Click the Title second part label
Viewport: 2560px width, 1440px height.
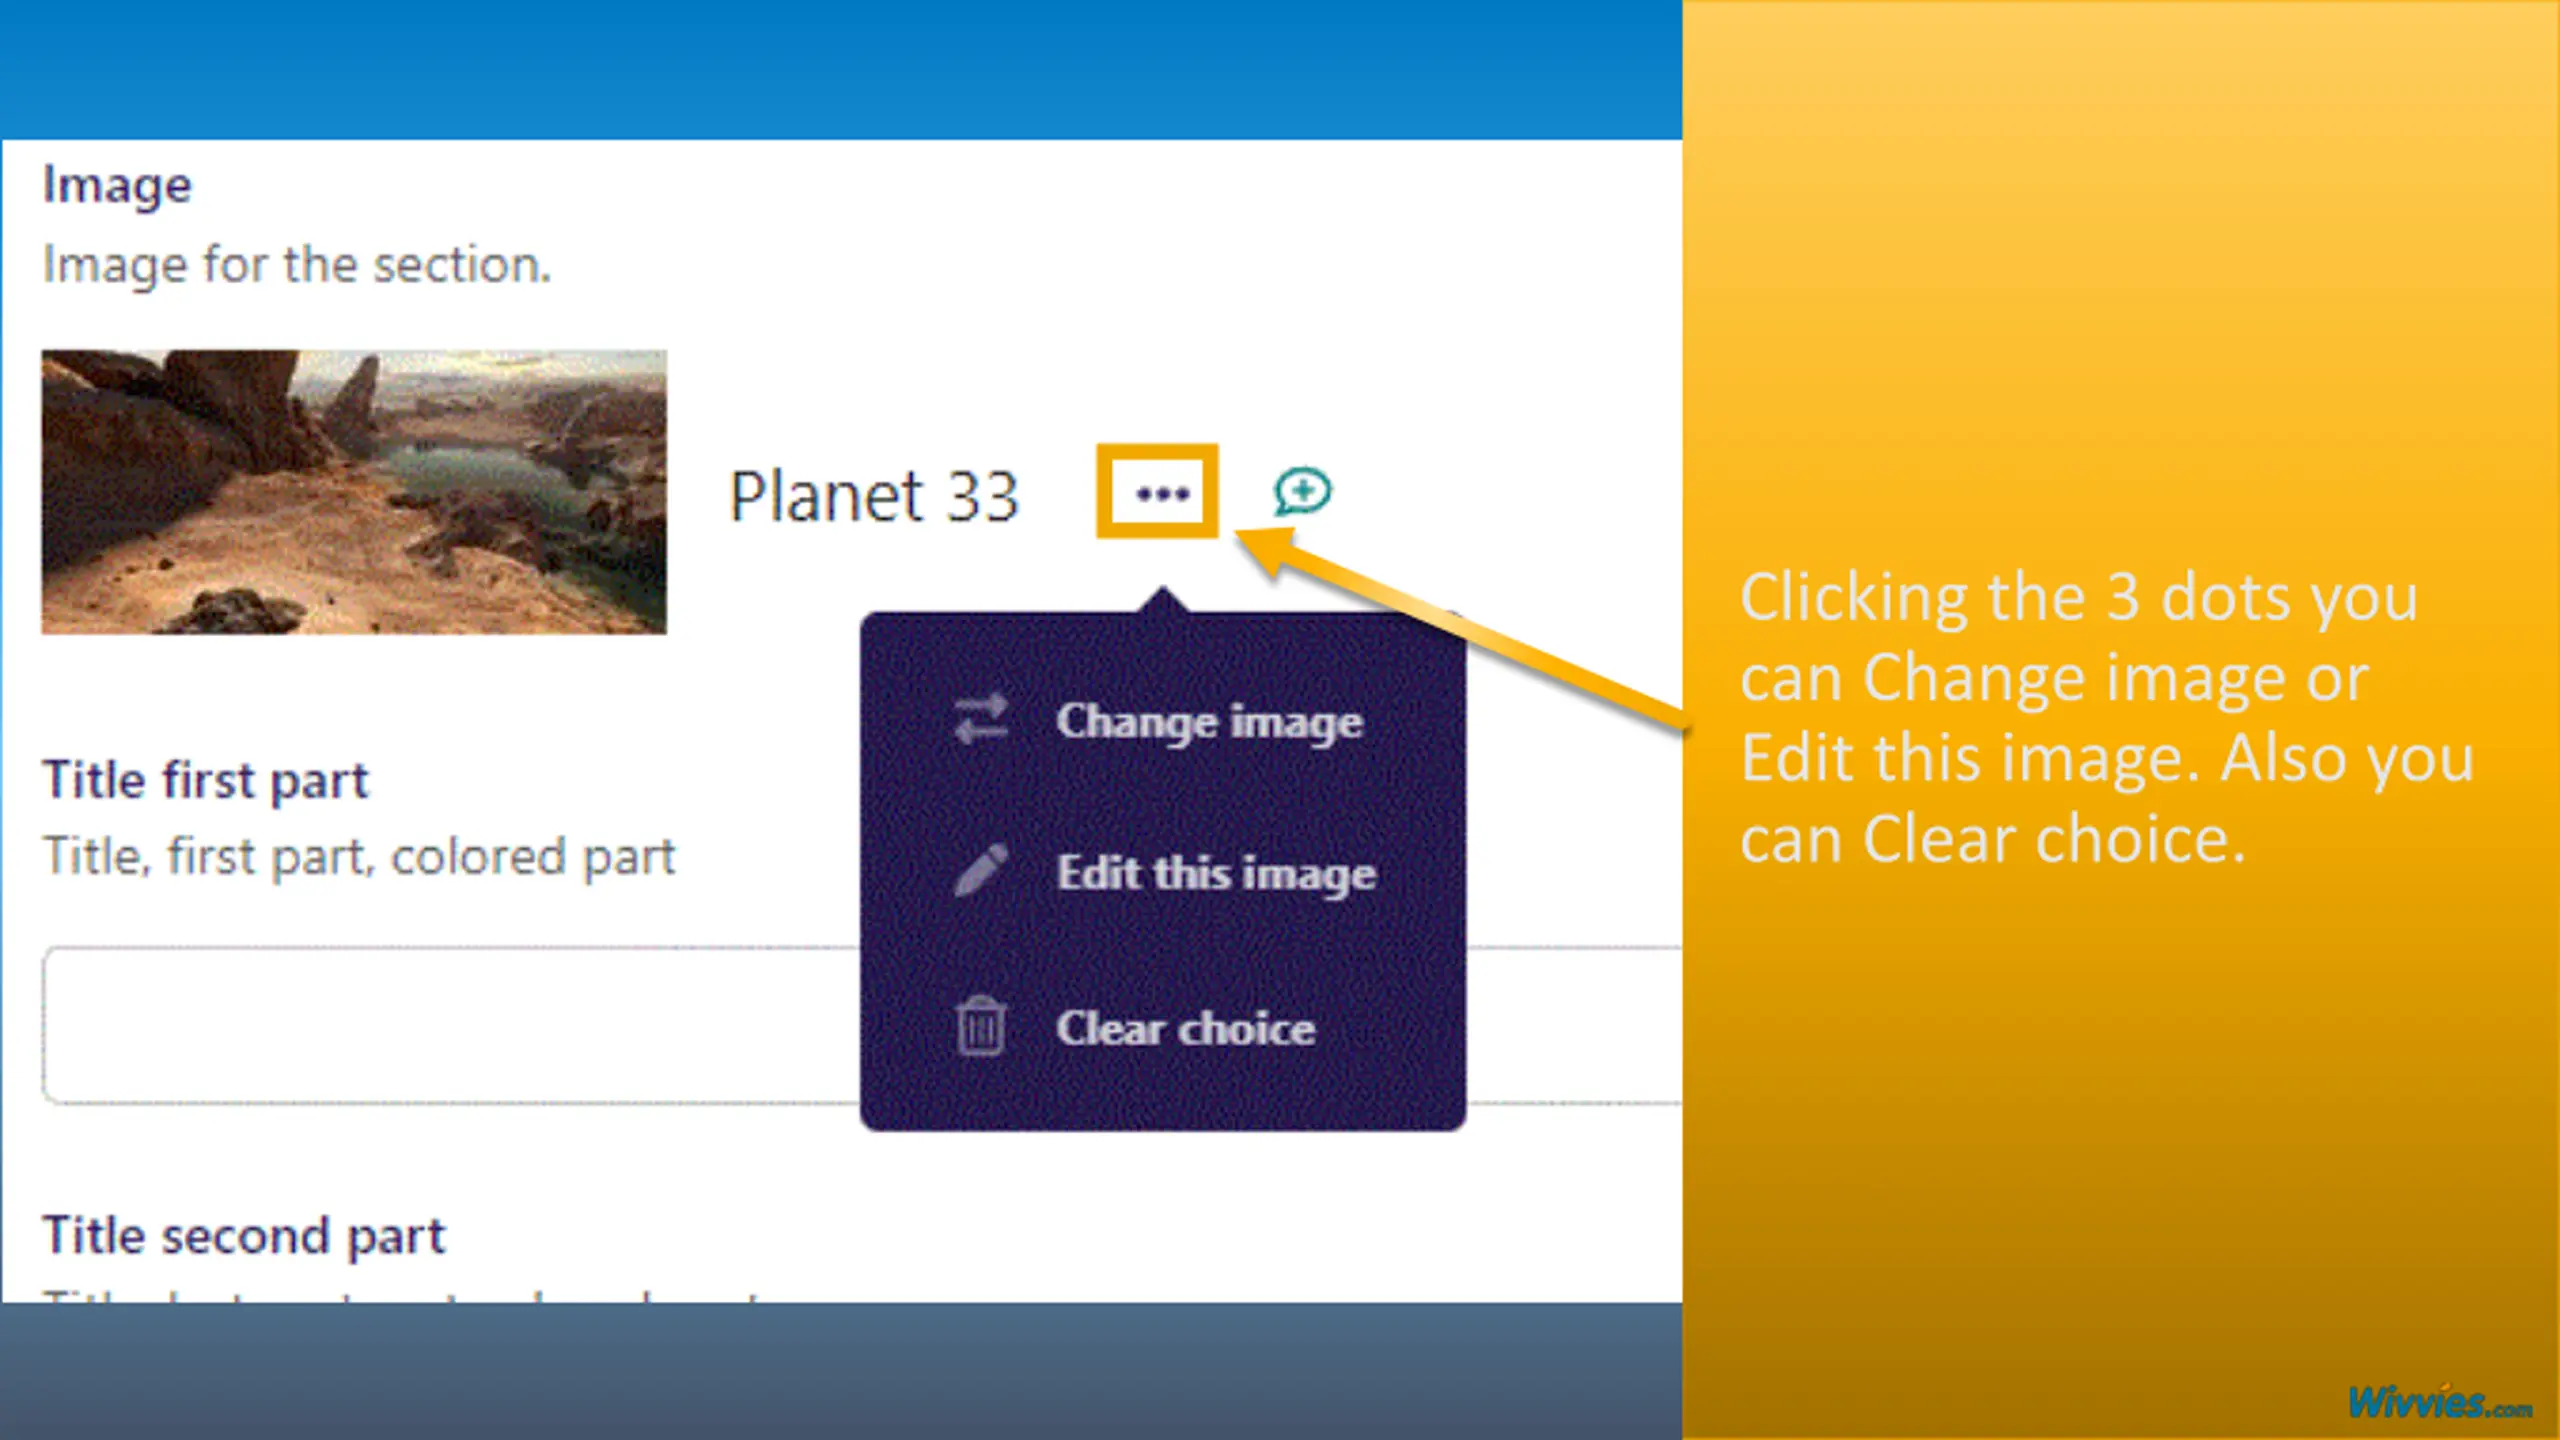point(243,1236)
